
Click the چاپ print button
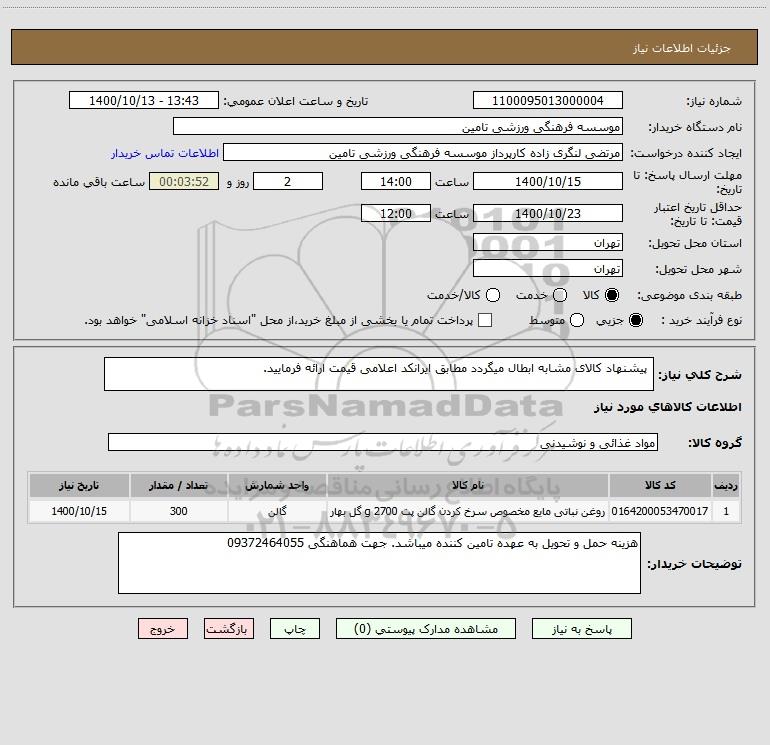pos(295,629)
